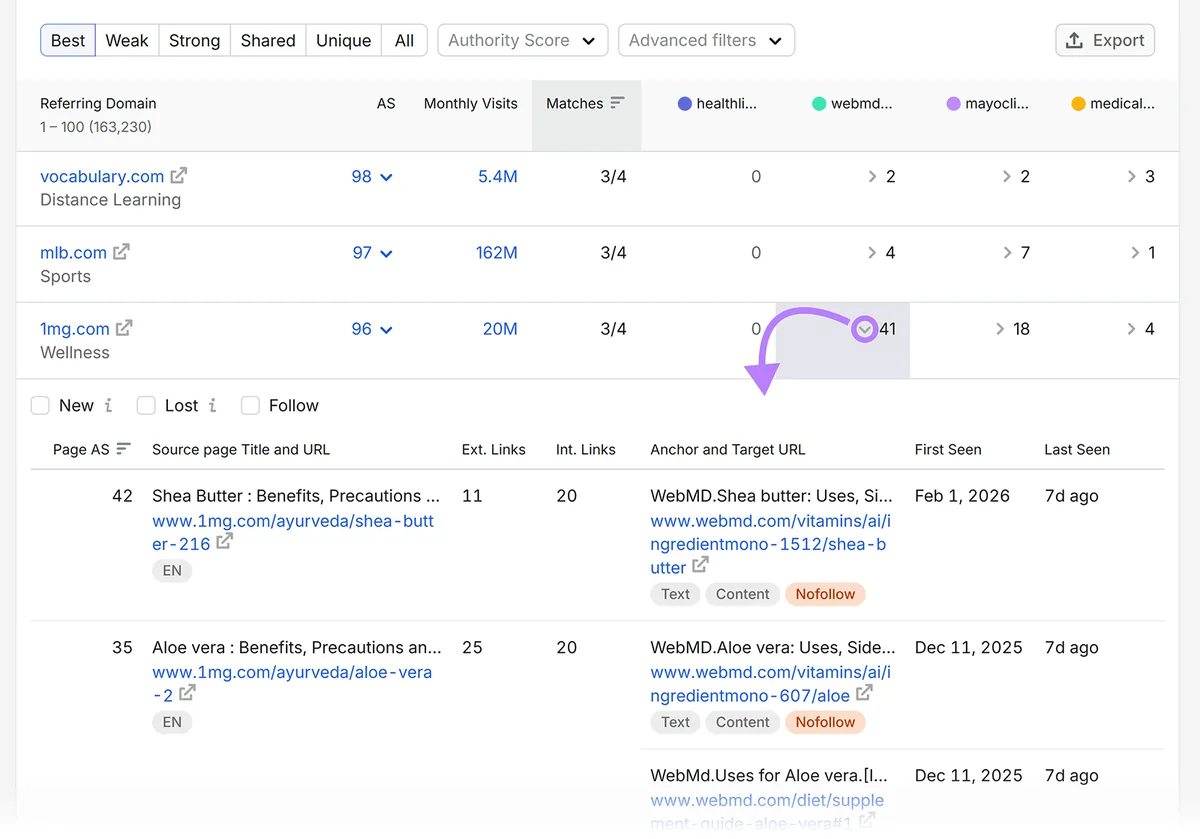Viewport: 1200px width, 839px height.
Task: Click the Export button
Action: pyautogui.click(x=1105, y=40)
